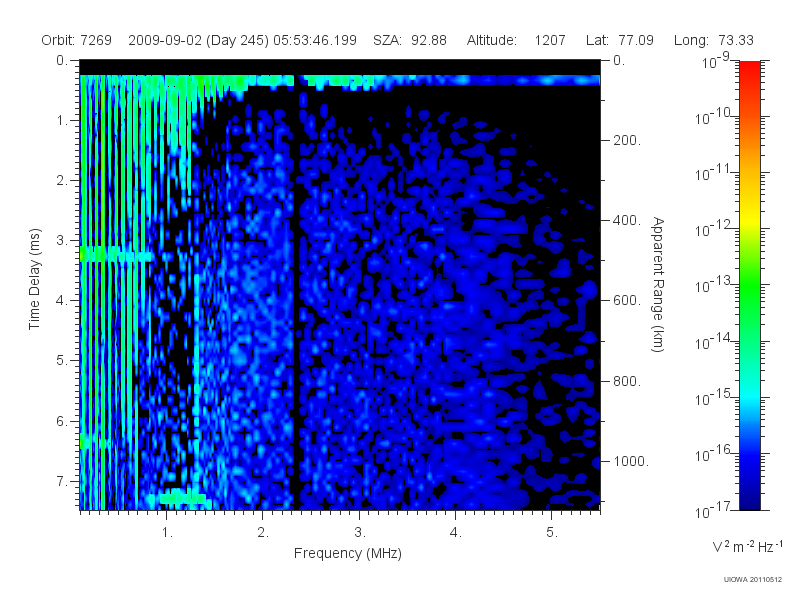The height and width of the screenshot is (600, 800).
Task: Click the green band of the color scale
Action: 750,288
